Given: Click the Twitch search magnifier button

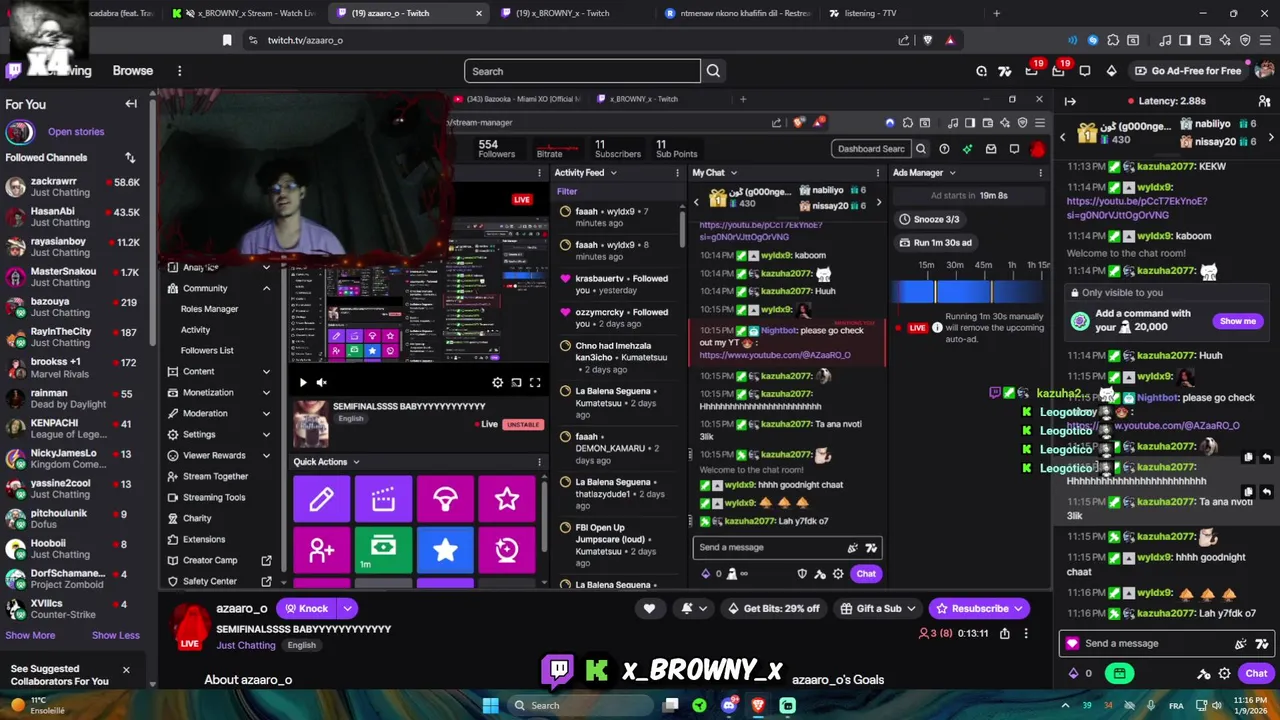Looking at the screenshot, I should click(713, 71).
